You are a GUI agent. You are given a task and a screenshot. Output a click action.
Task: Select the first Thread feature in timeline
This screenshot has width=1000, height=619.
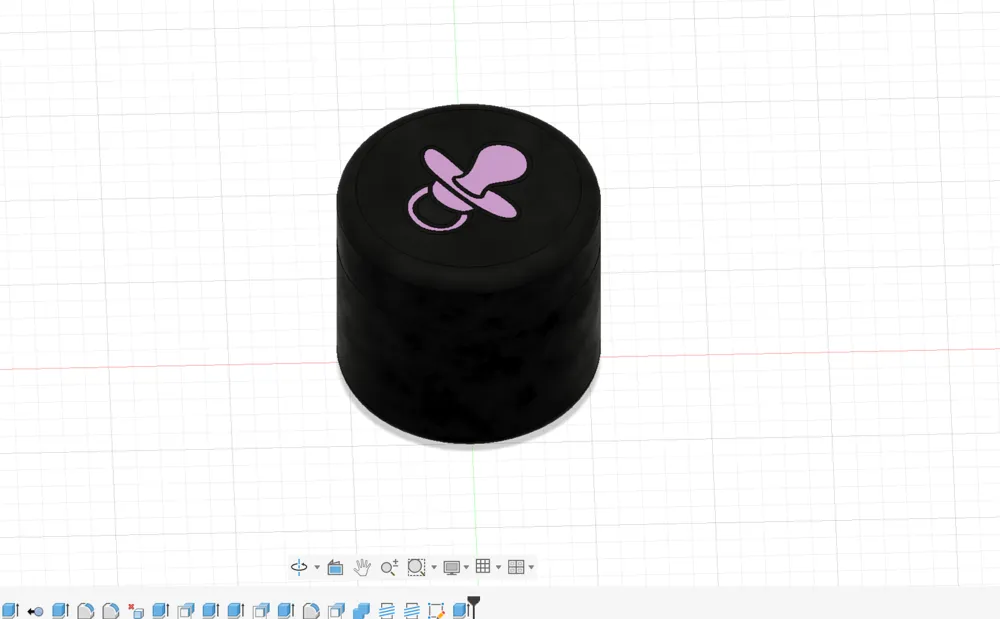[386, 611]
